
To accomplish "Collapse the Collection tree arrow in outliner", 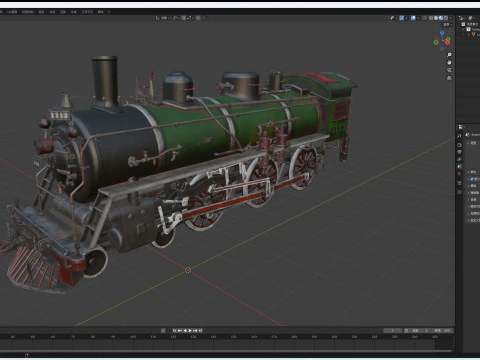I will pyautogui.click(x=463, y=29).
